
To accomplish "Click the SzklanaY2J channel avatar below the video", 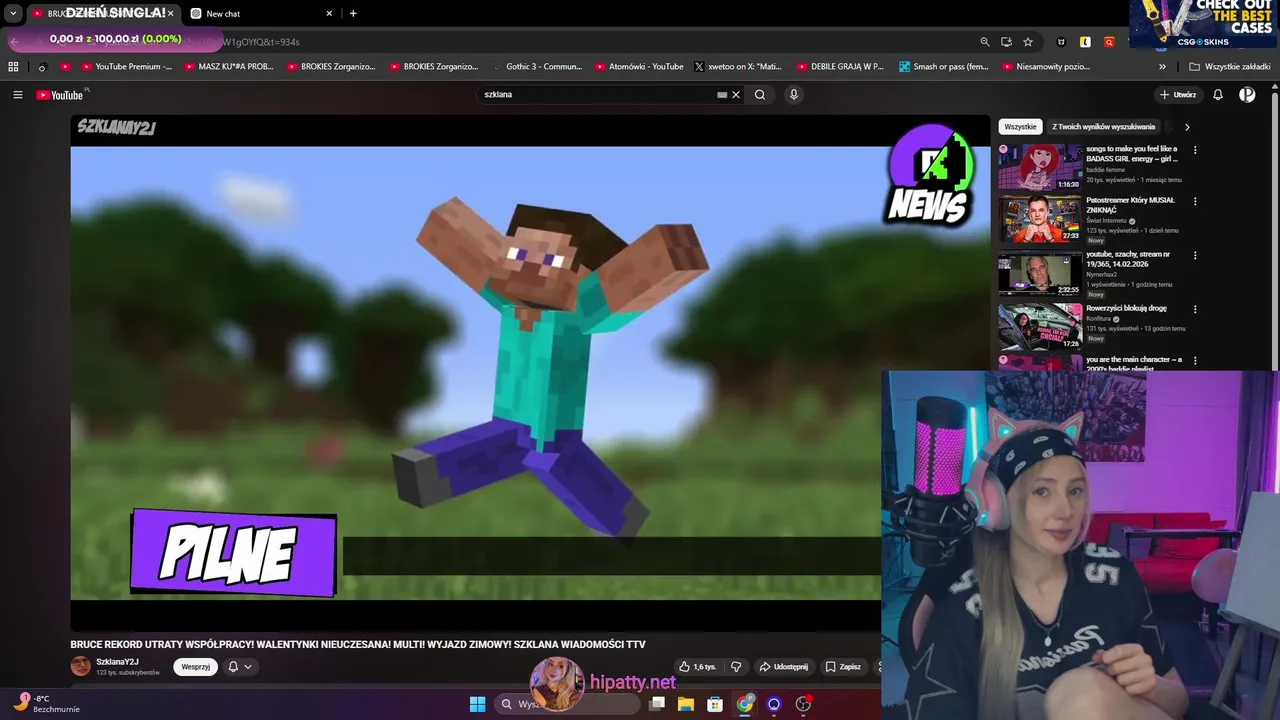I will 80,666.
